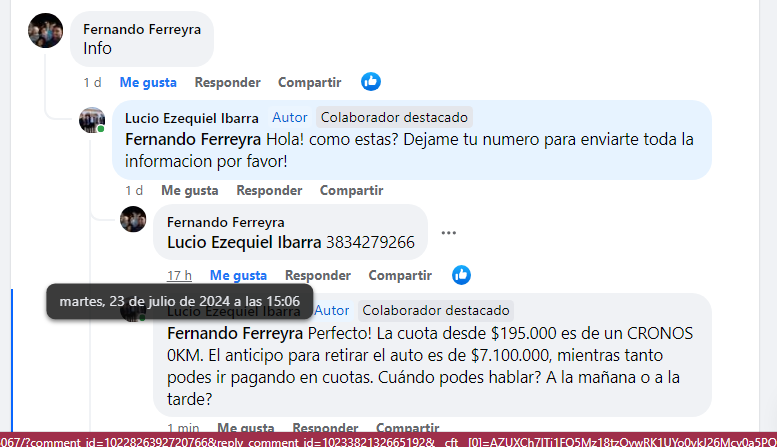Reply to the 3834279266 comment
Viewport: 777px width, 447px height.
click(x=318, y=276)
